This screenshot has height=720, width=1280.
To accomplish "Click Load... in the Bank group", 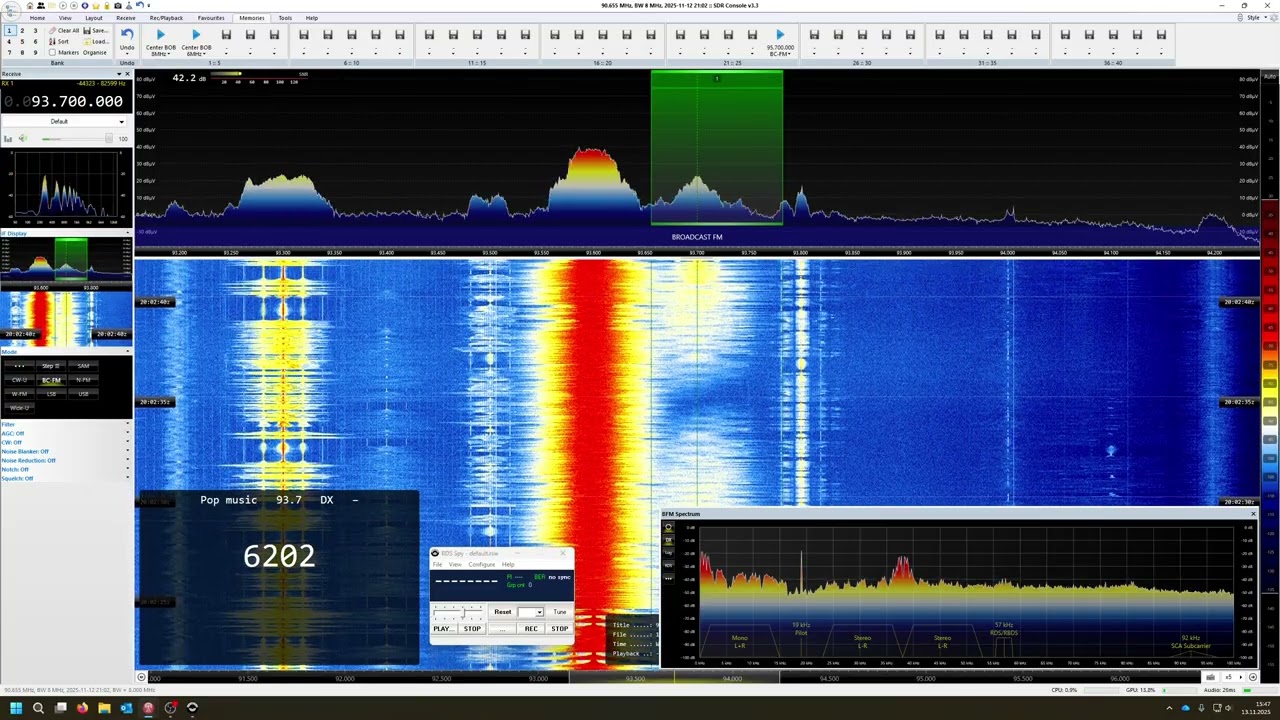I will tap(96, 41).
